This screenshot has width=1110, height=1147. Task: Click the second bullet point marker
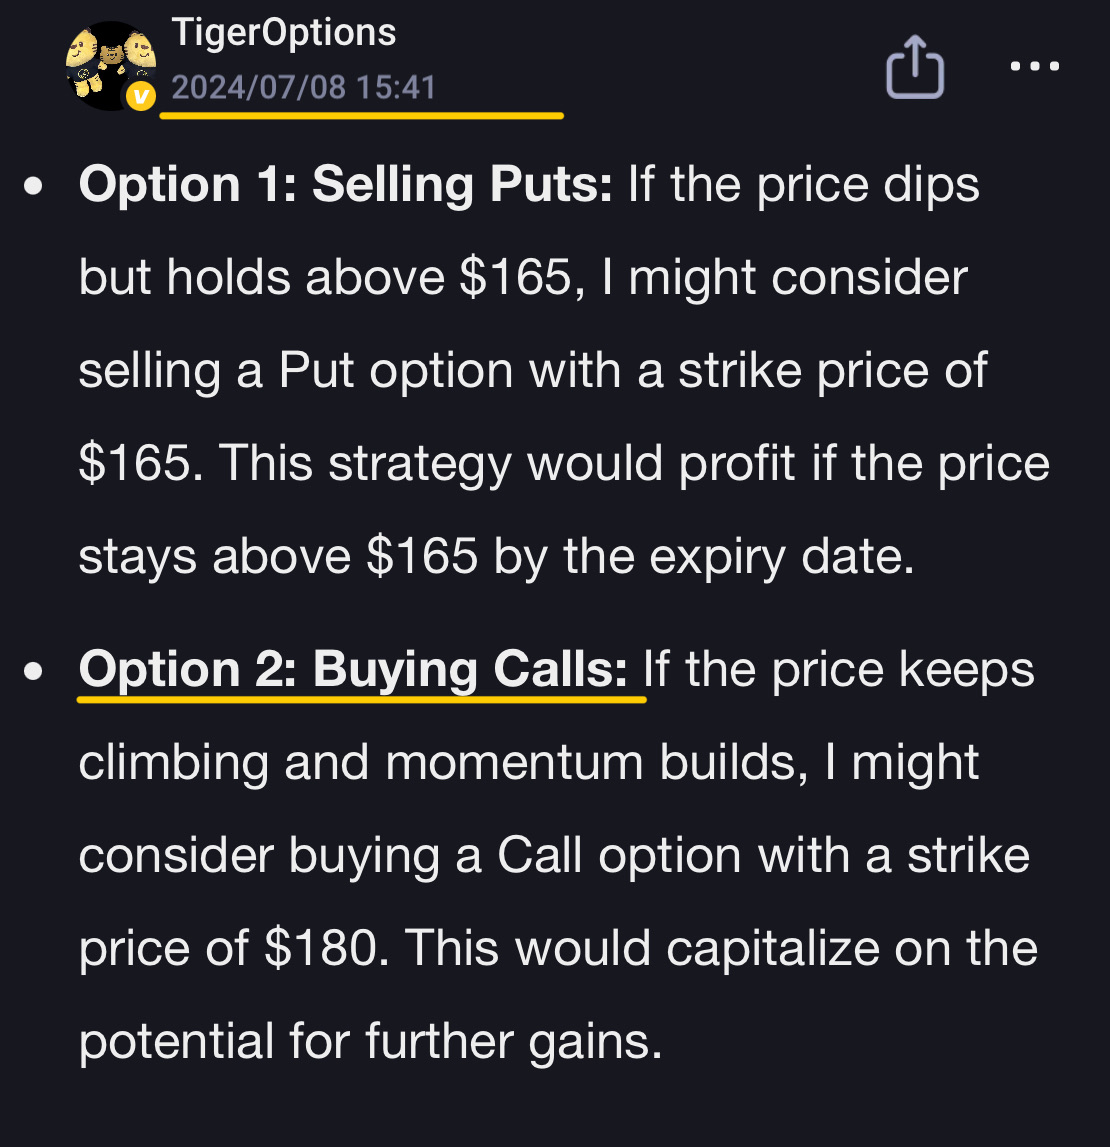(x=35, y=671)
